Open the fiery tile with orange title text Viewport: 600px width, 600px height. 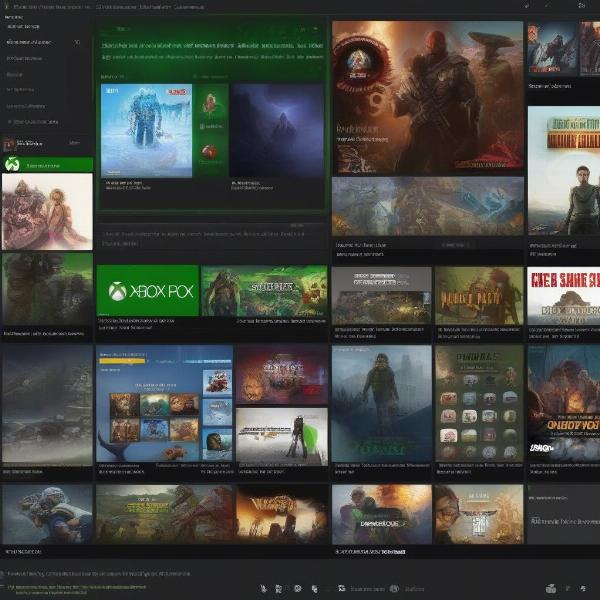point(564,404)
